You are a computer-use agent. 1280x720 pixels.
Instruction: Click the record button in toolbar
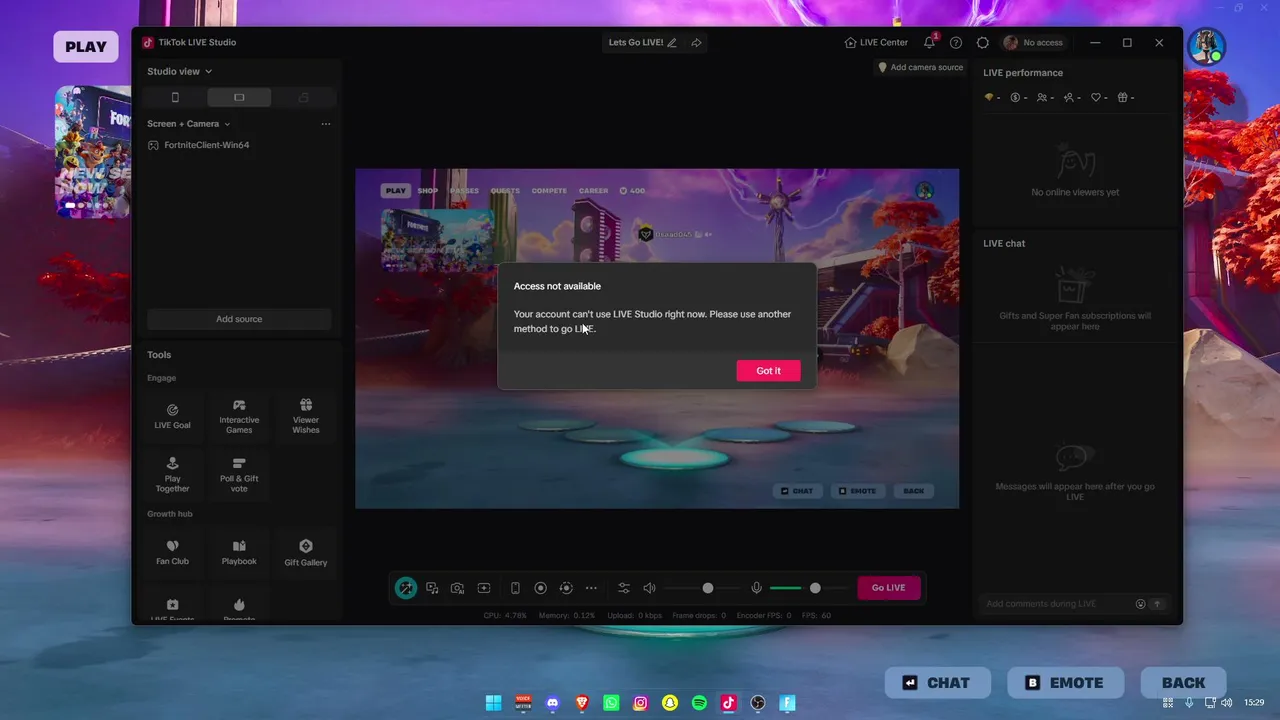(541, 588)
